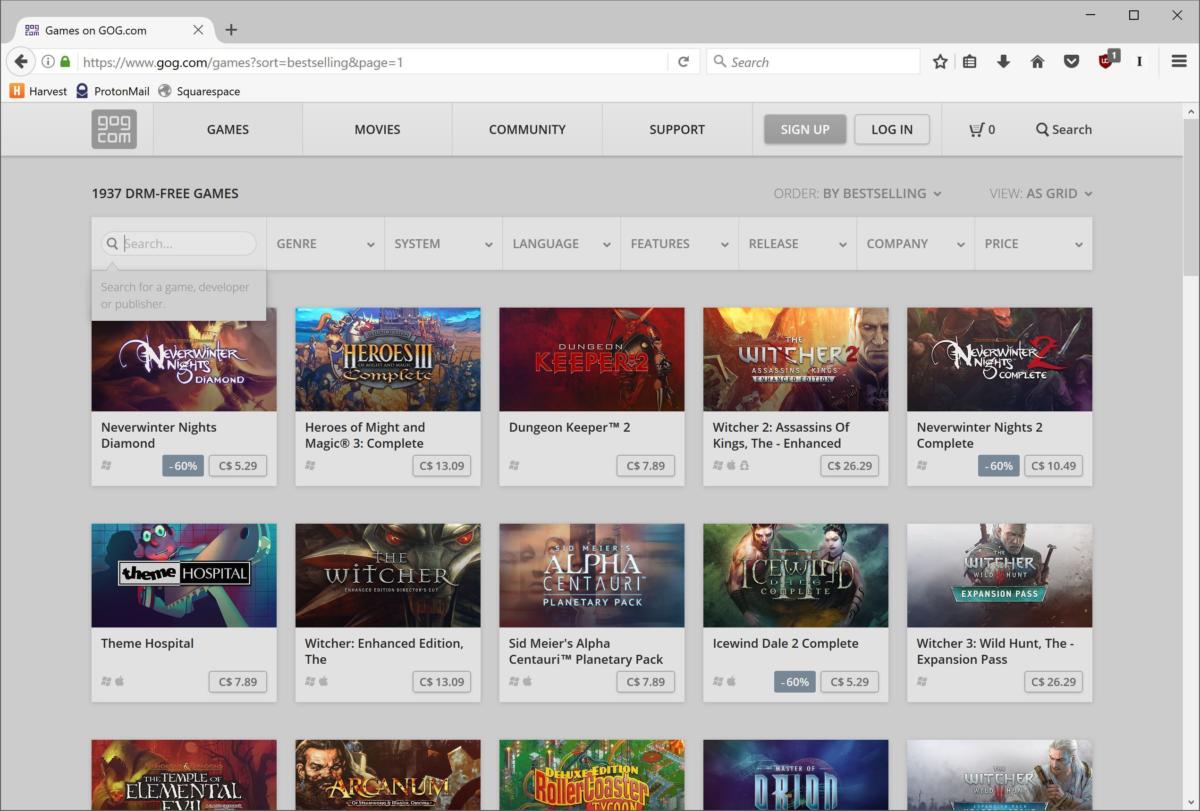Click the browser back arrow
Viewport: 1200px width, 811px height.
pyautogui.click(x=20, y=62)
